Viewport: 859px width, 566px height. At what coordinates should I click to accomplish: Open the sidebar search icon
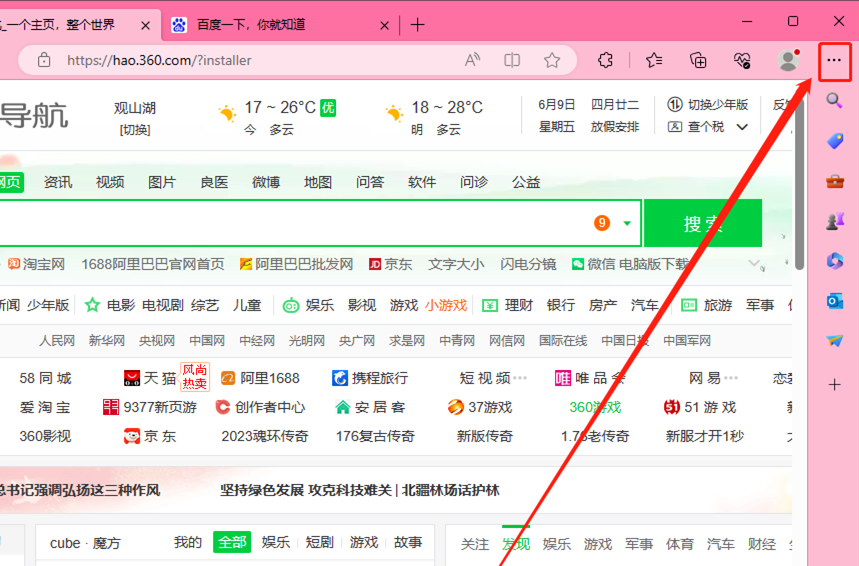(x=834, y=100)
